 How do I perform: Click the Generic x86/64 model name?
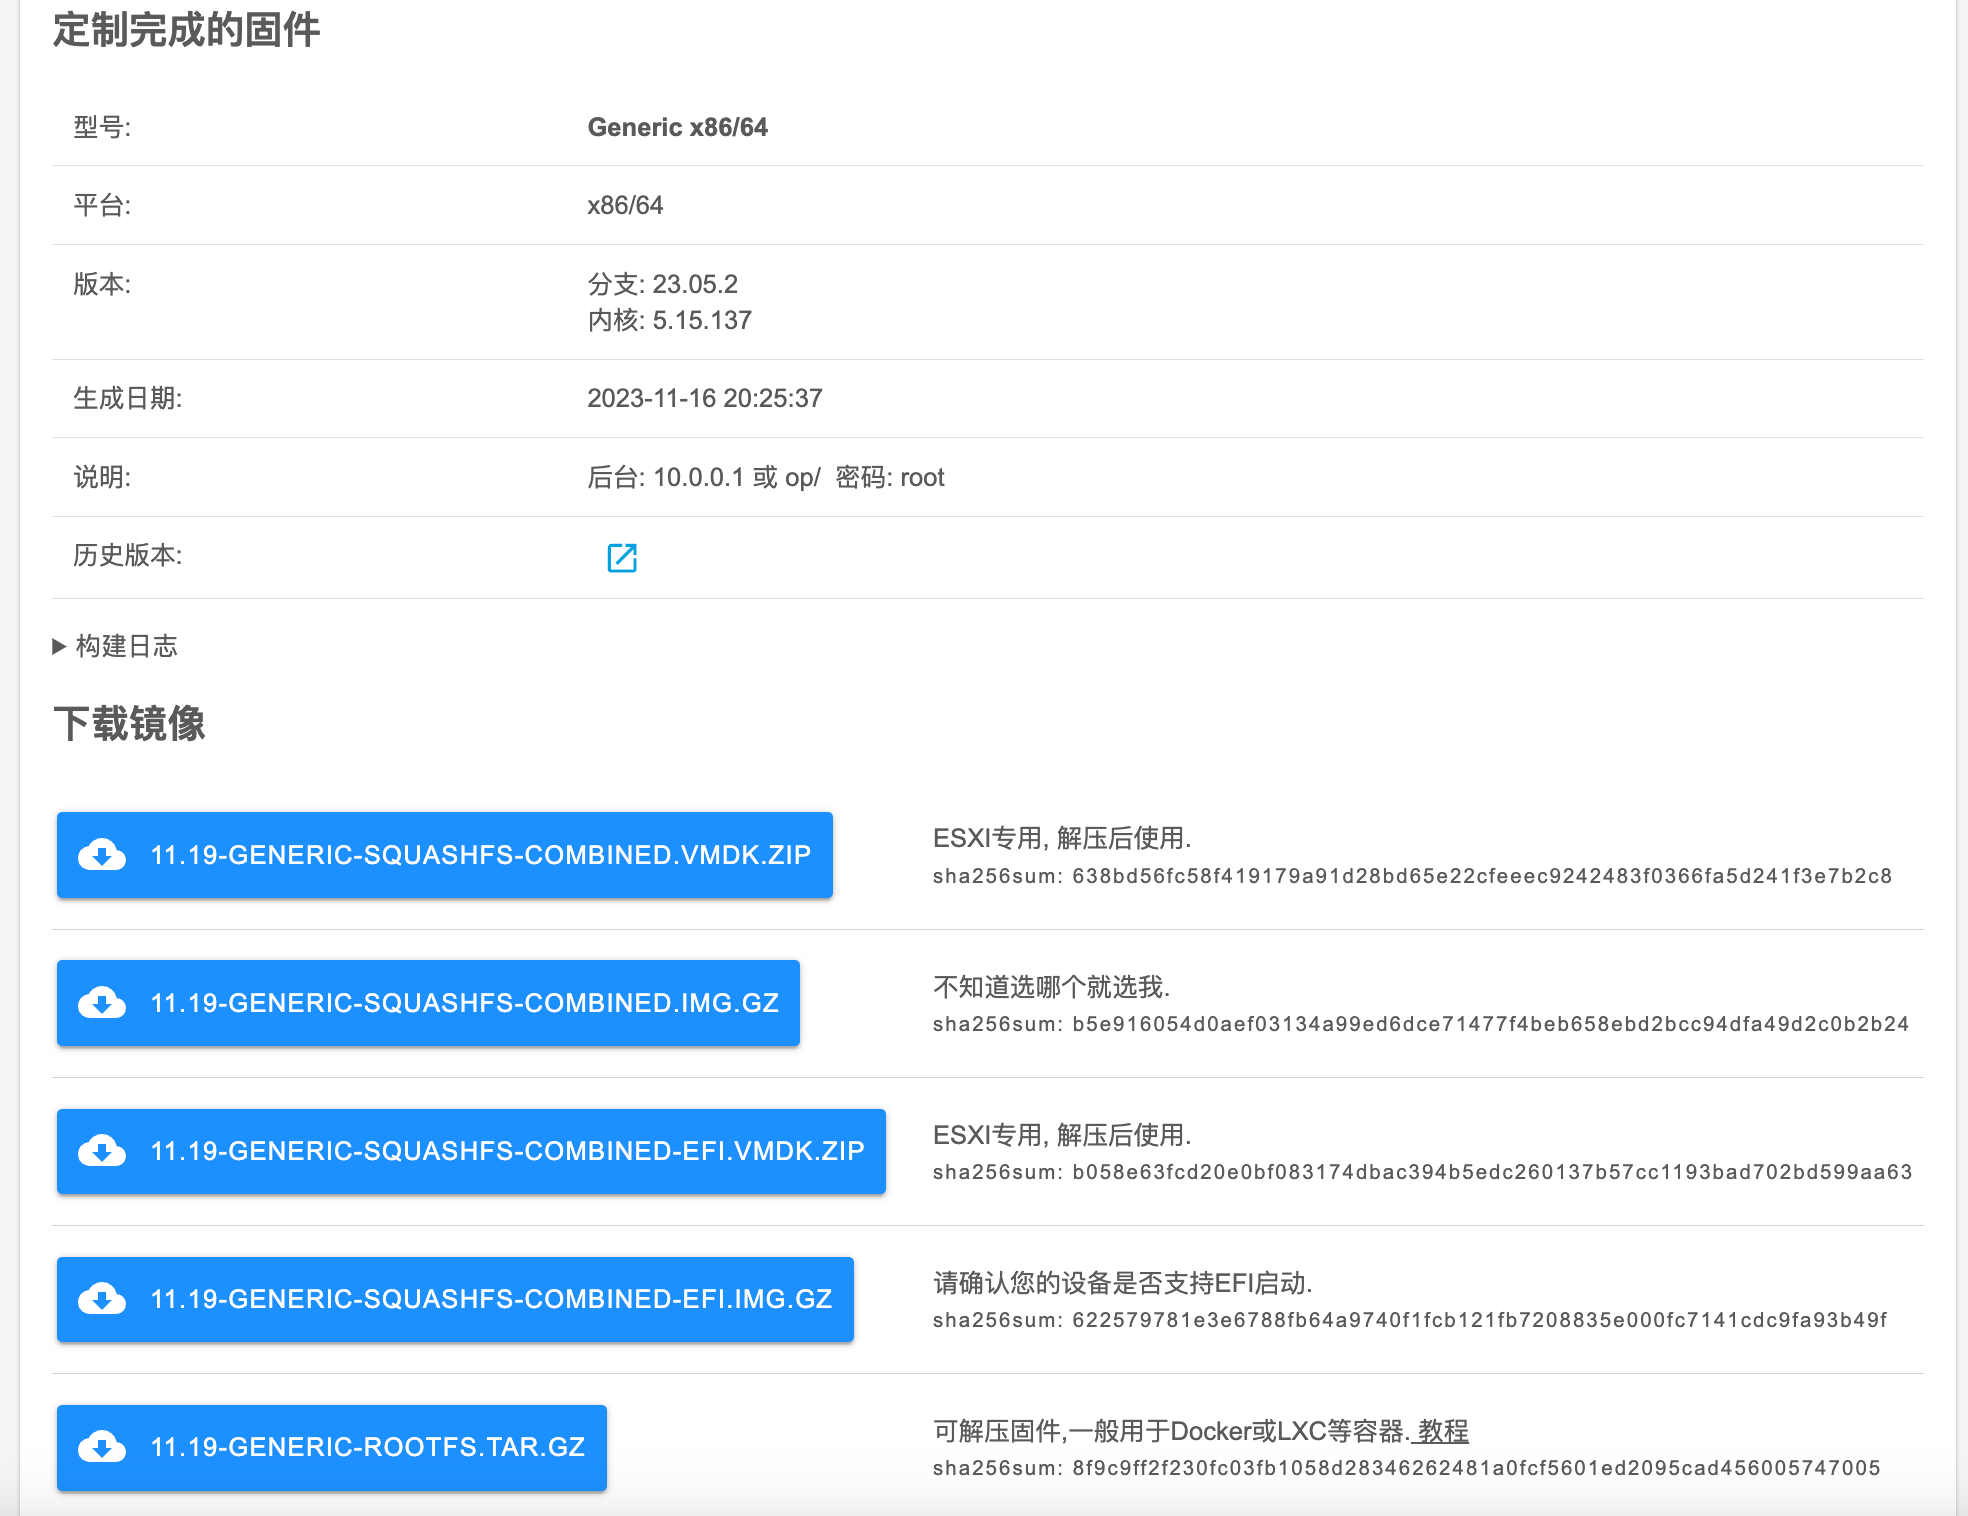tap(677, 127)
